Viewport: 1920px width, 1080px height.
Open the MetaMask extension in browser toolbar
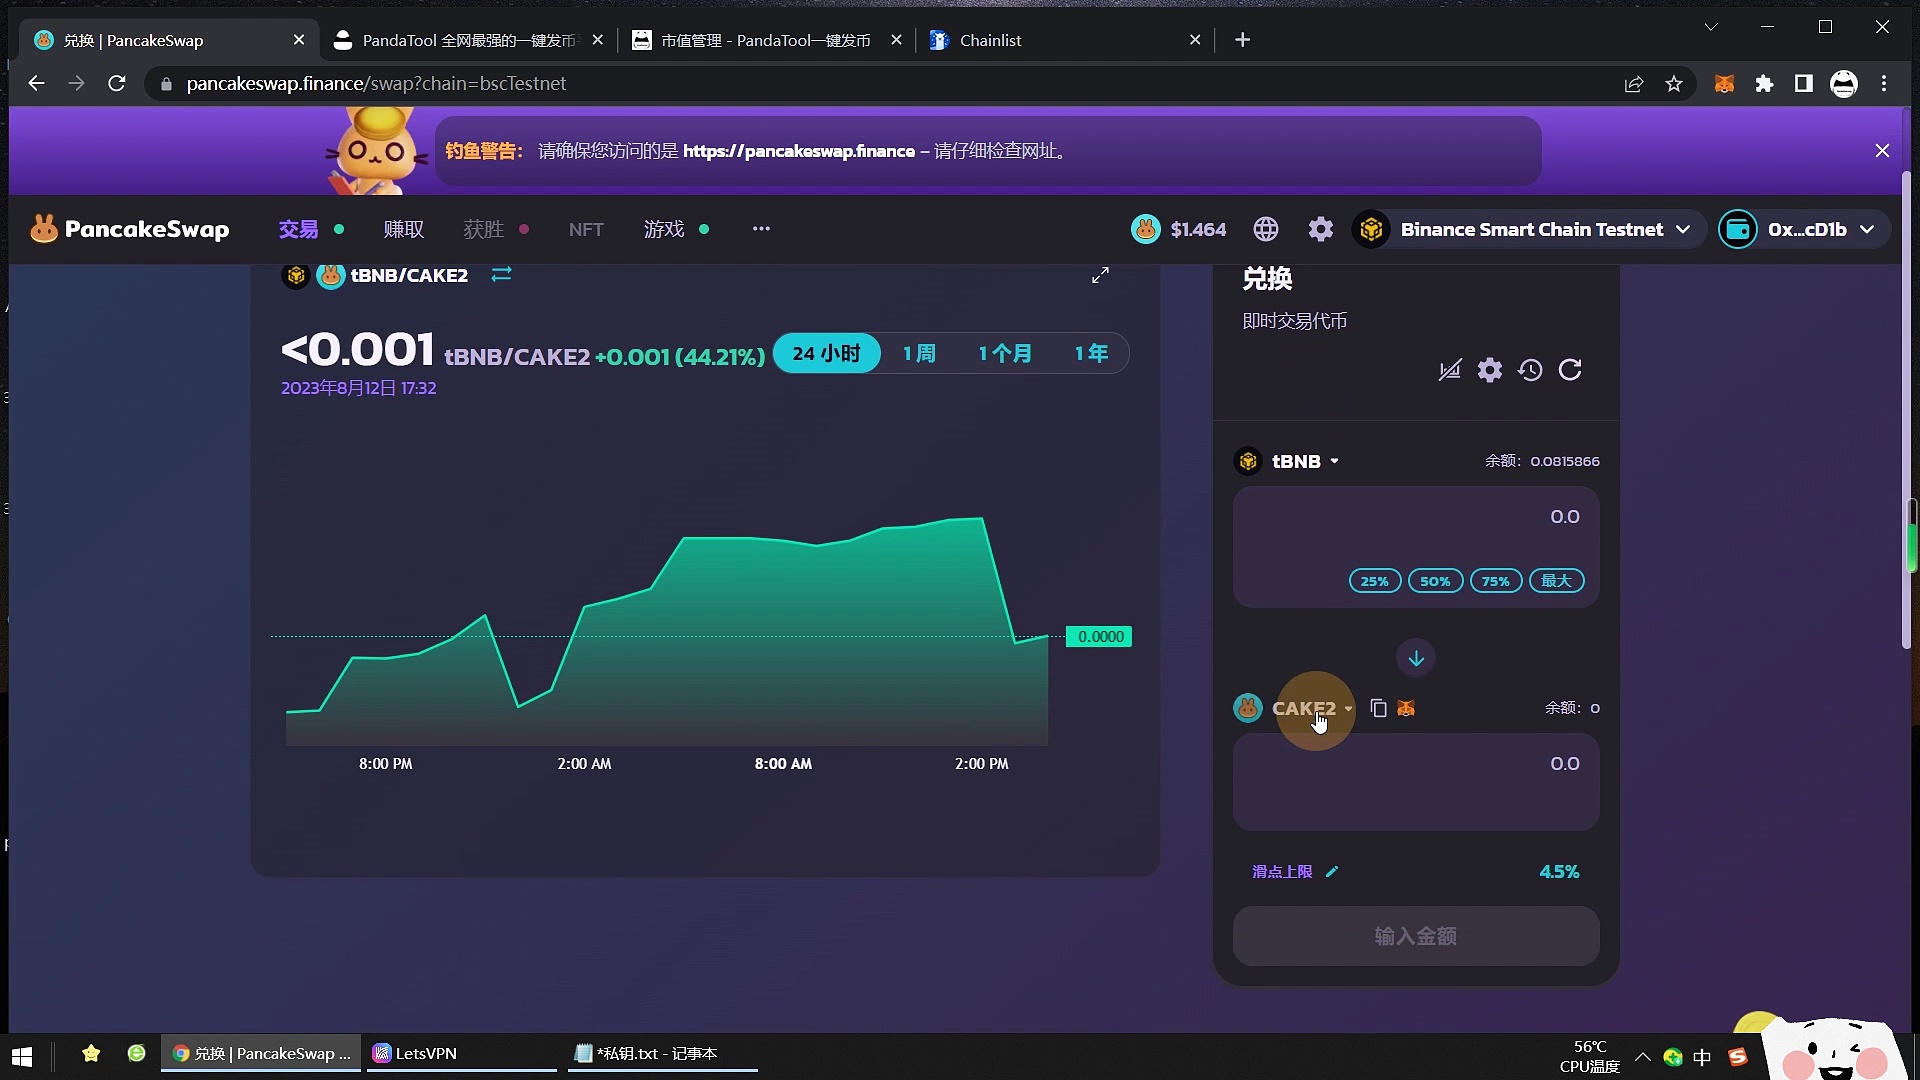tap(1725, 84)
